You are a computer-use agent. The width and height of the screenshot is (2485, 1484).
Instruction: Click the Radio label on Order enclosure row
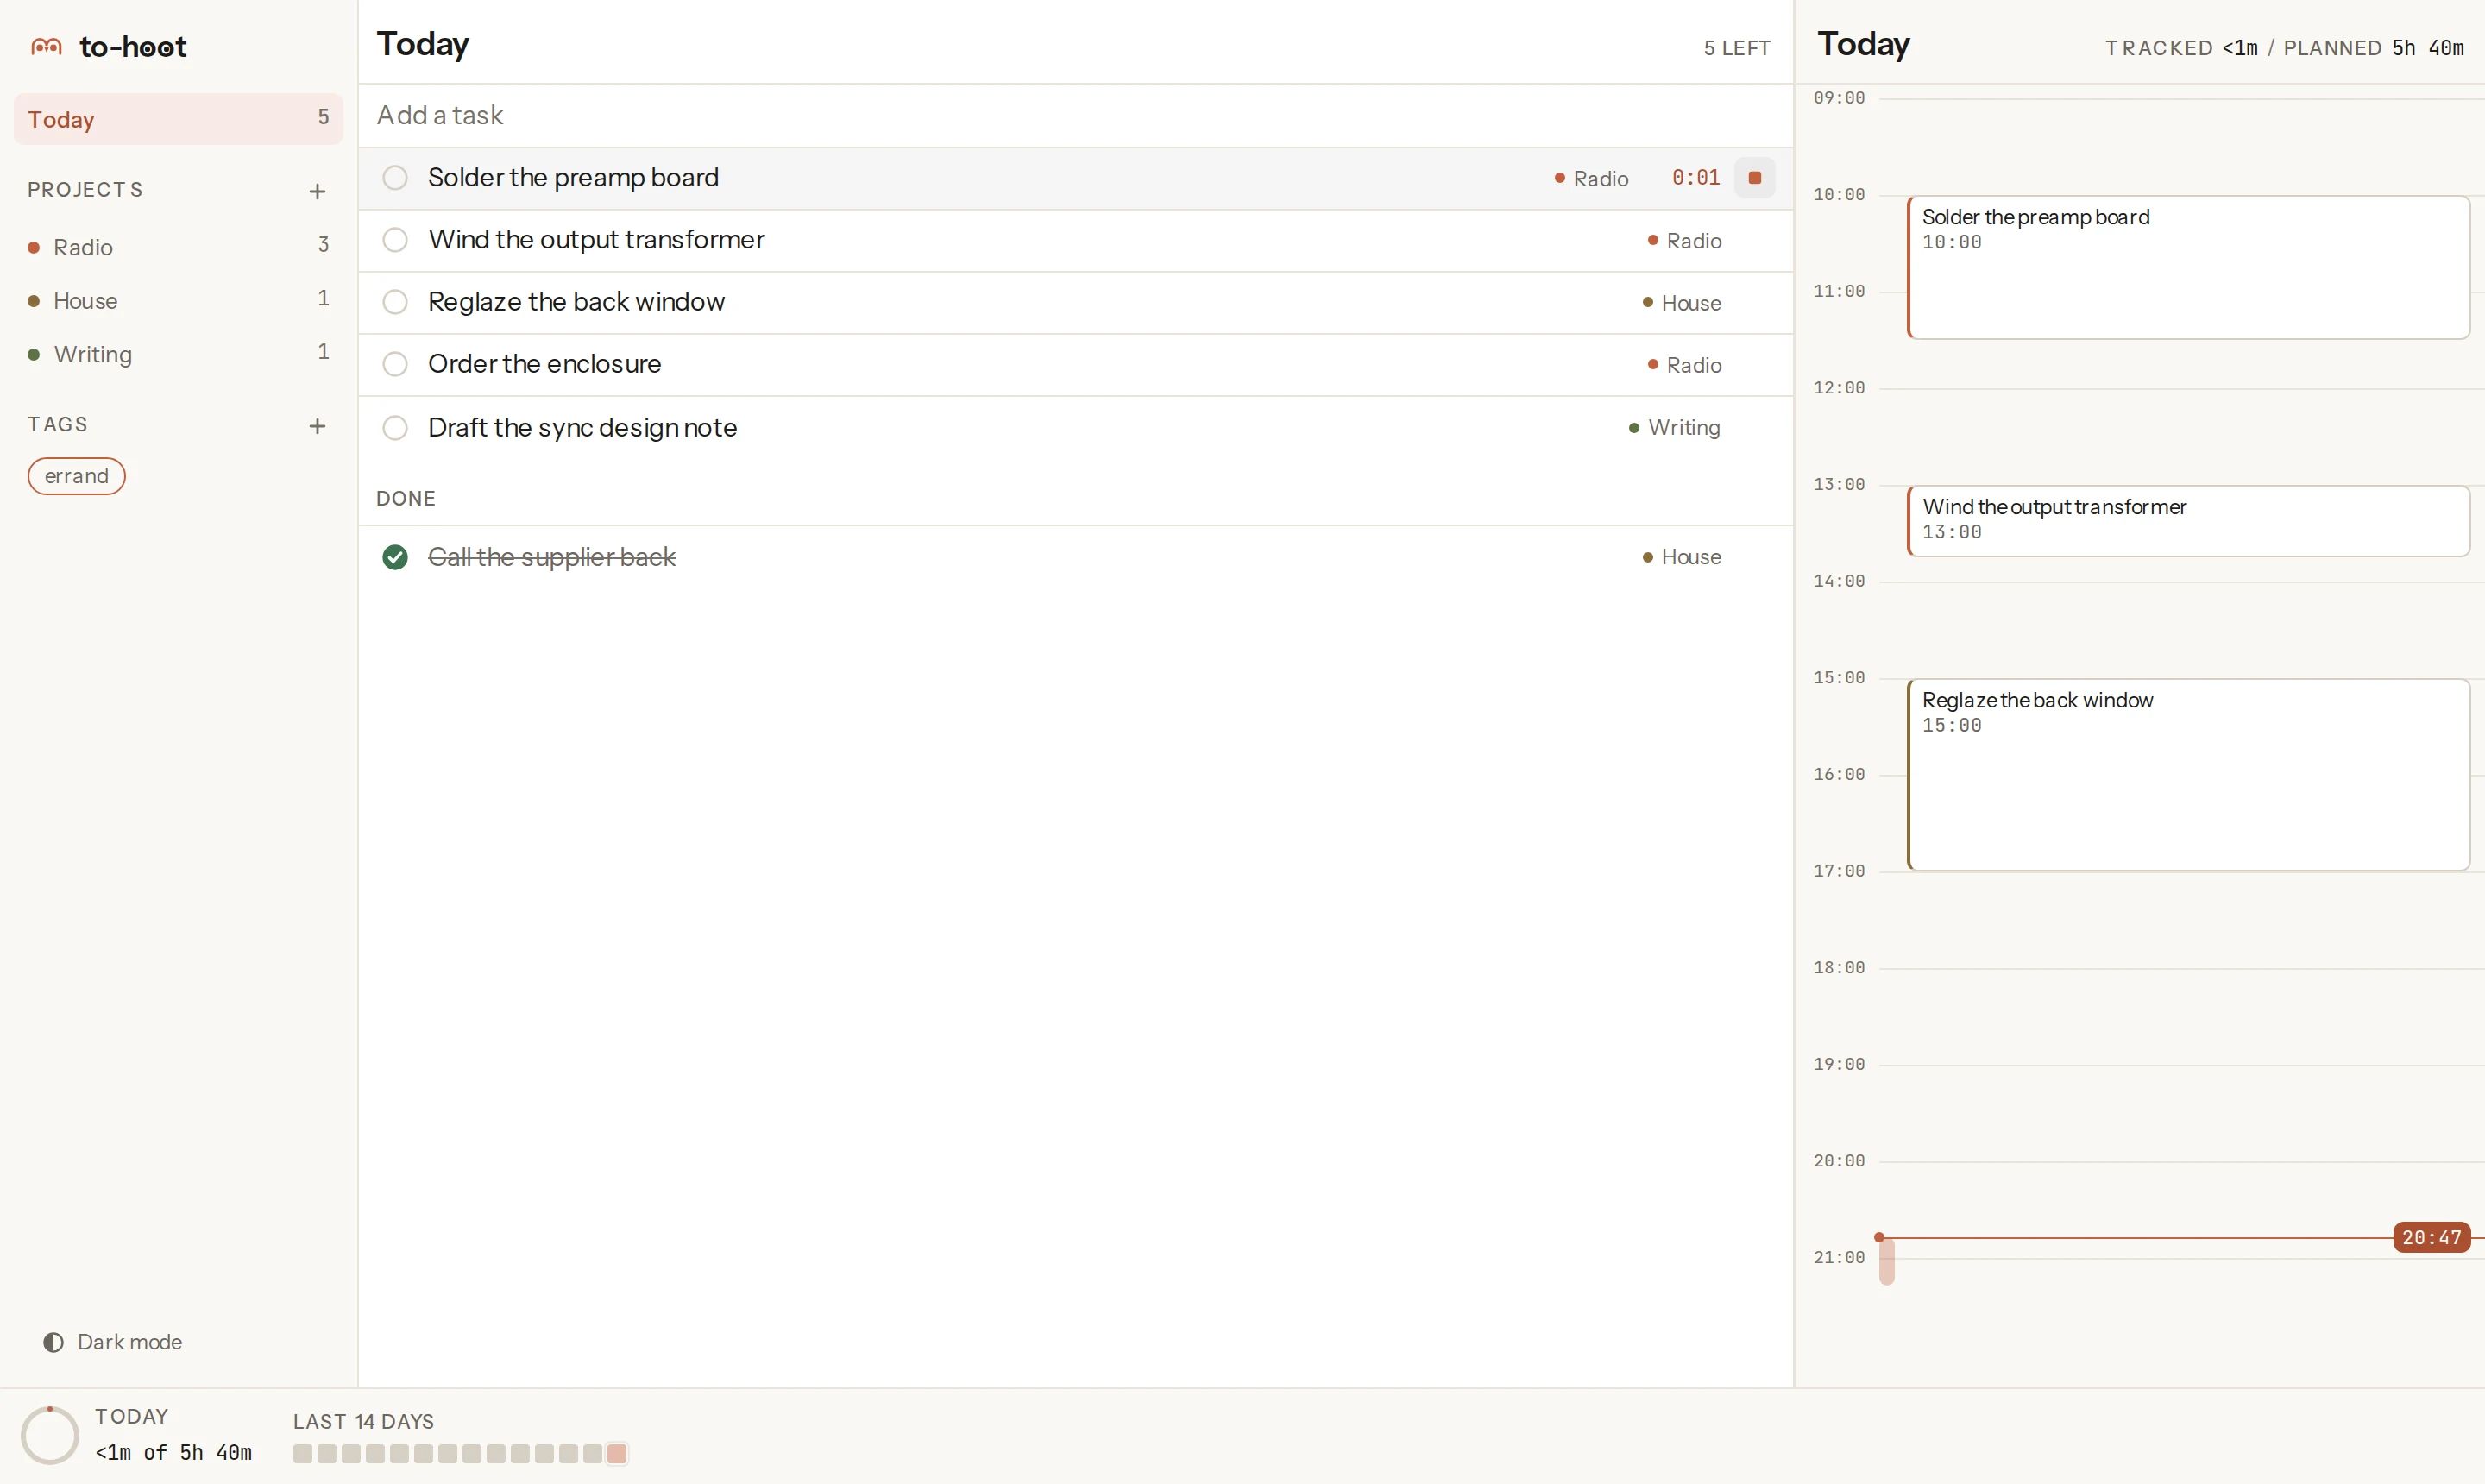coord(1684,365)
